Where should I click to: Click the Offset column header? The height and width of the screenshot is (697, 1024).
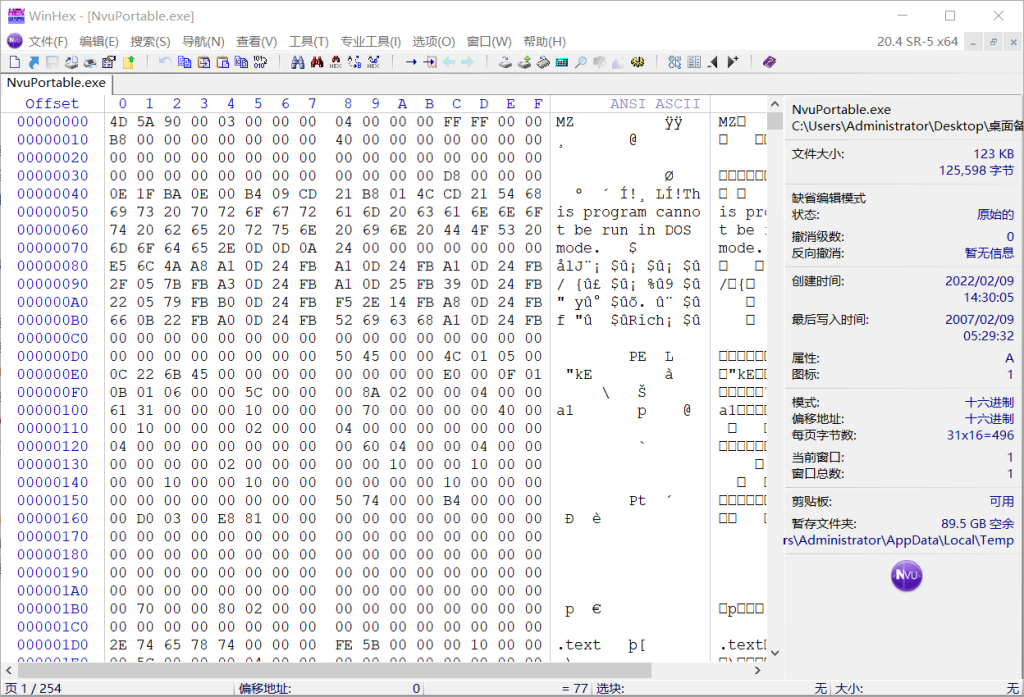point(52,103)
